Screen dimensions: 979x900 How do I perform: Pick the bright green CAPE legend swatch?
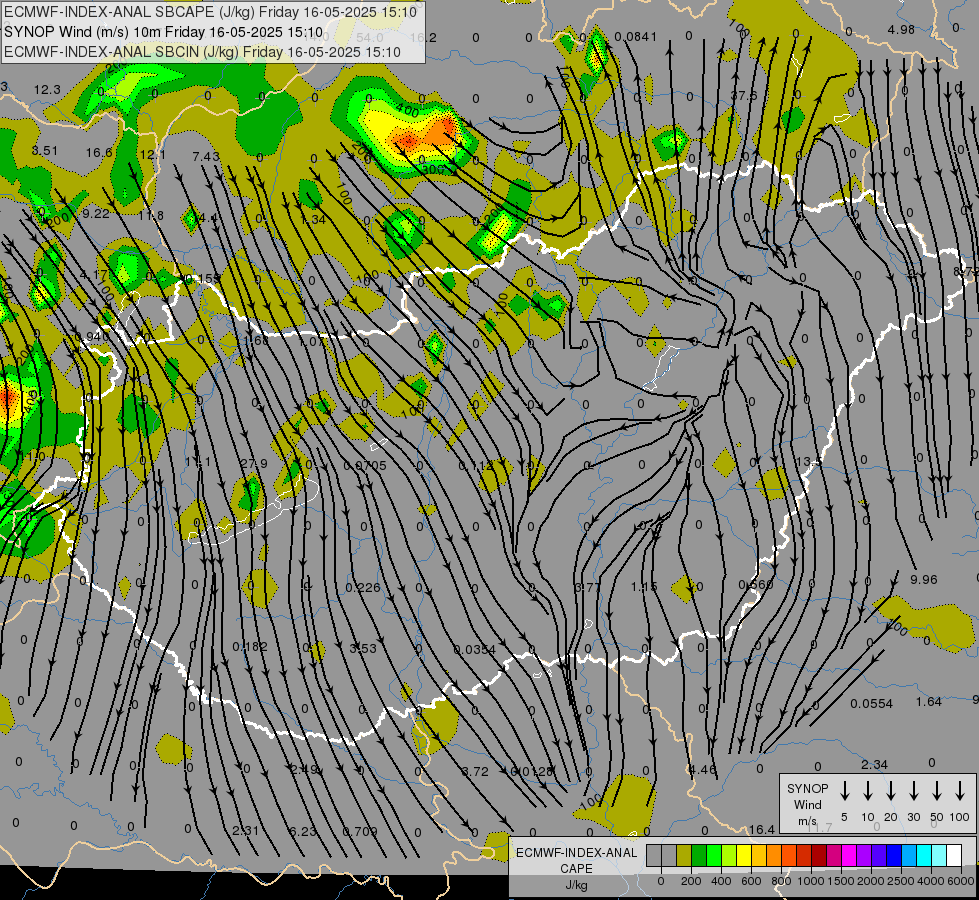click(714, 855)
